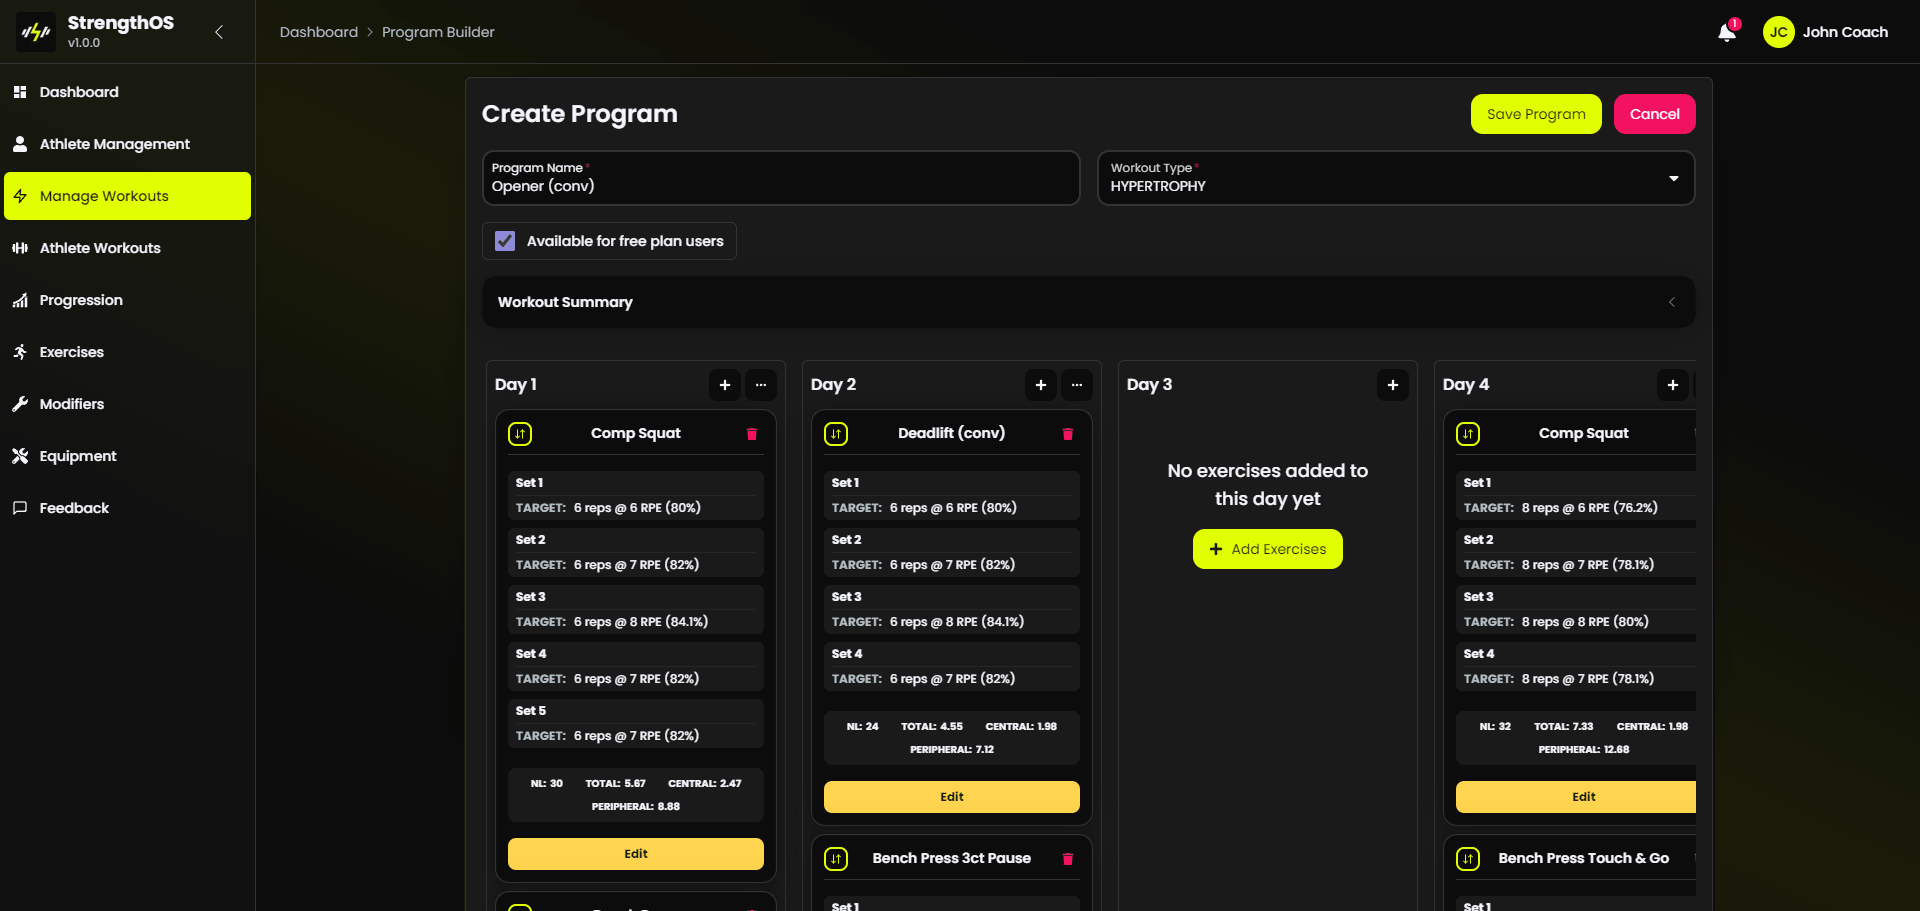The height and width of the screenshot is (911, 1920).
Task: Select Equipment in the sidebar
Action: 77,456
